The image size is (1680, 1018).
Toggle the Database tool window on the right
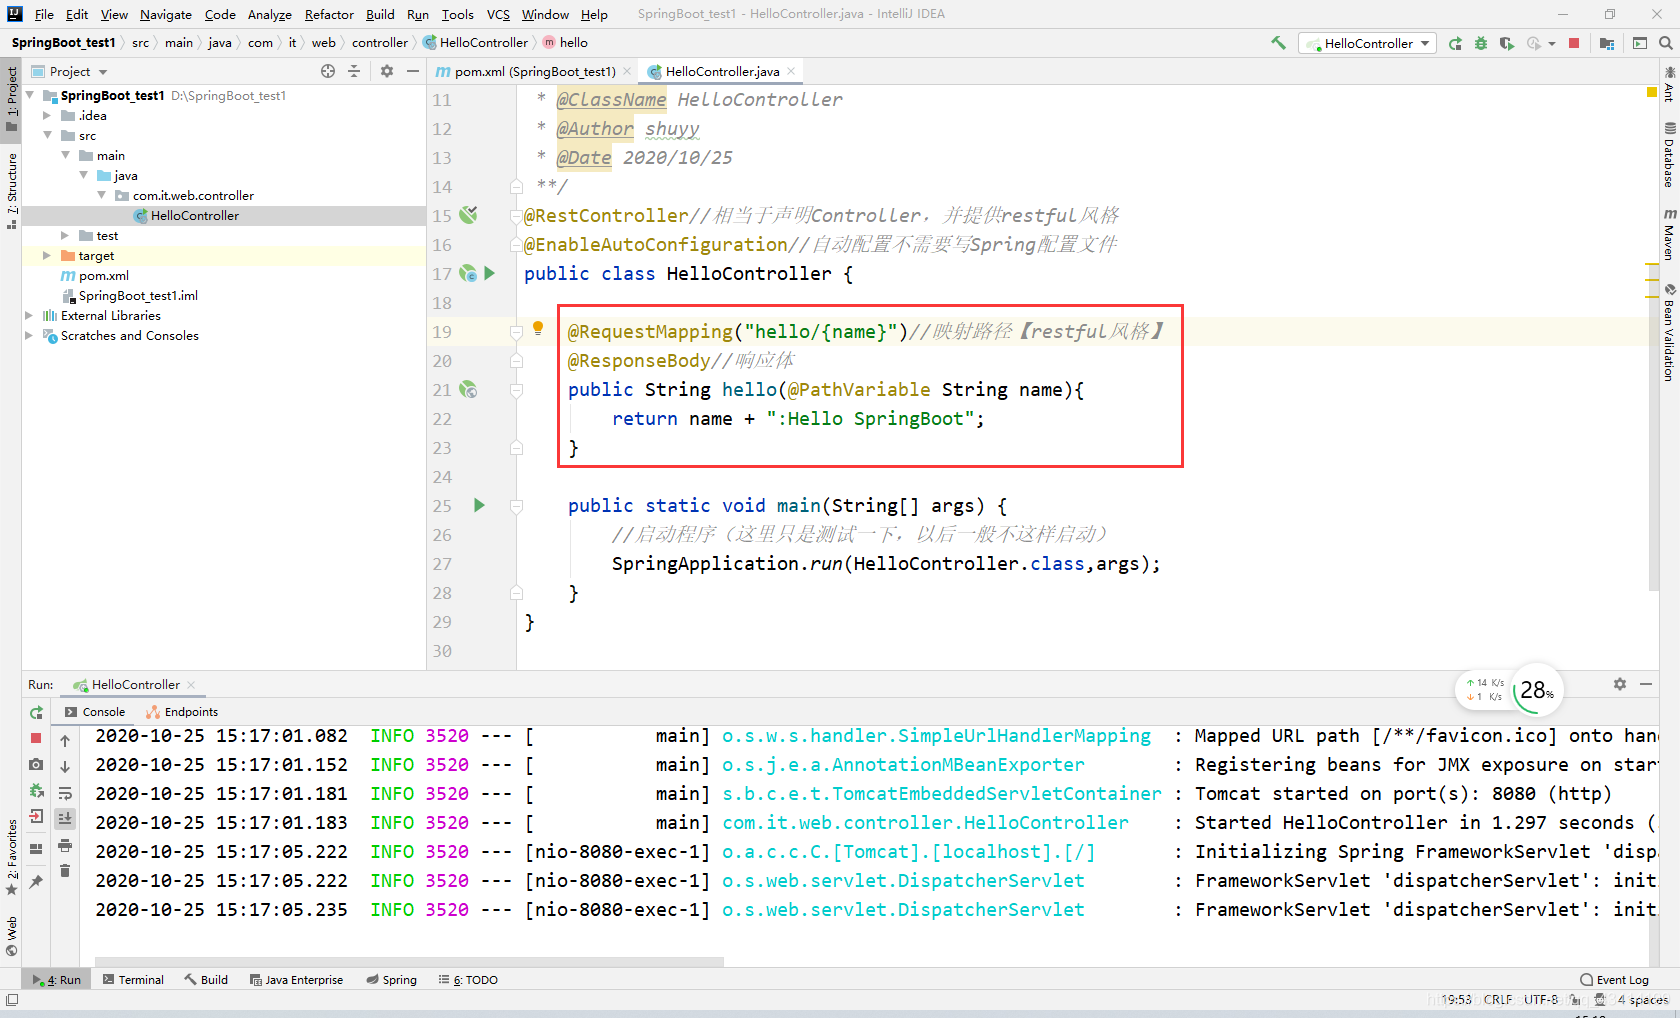1669,154
